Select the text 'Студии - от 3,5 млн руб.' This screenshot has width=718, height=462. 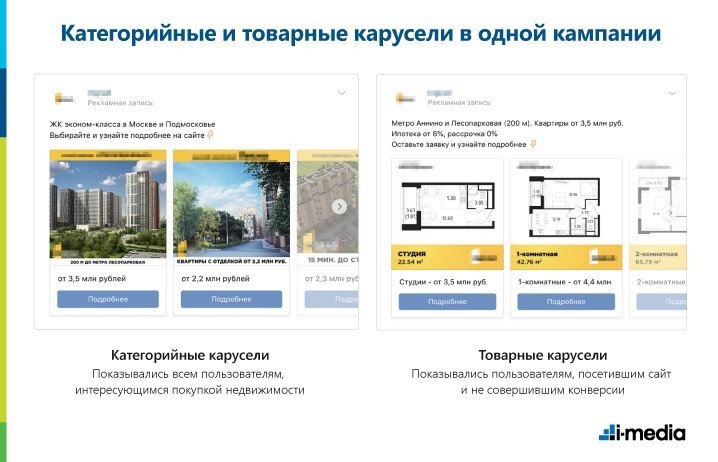click(443, 282)
